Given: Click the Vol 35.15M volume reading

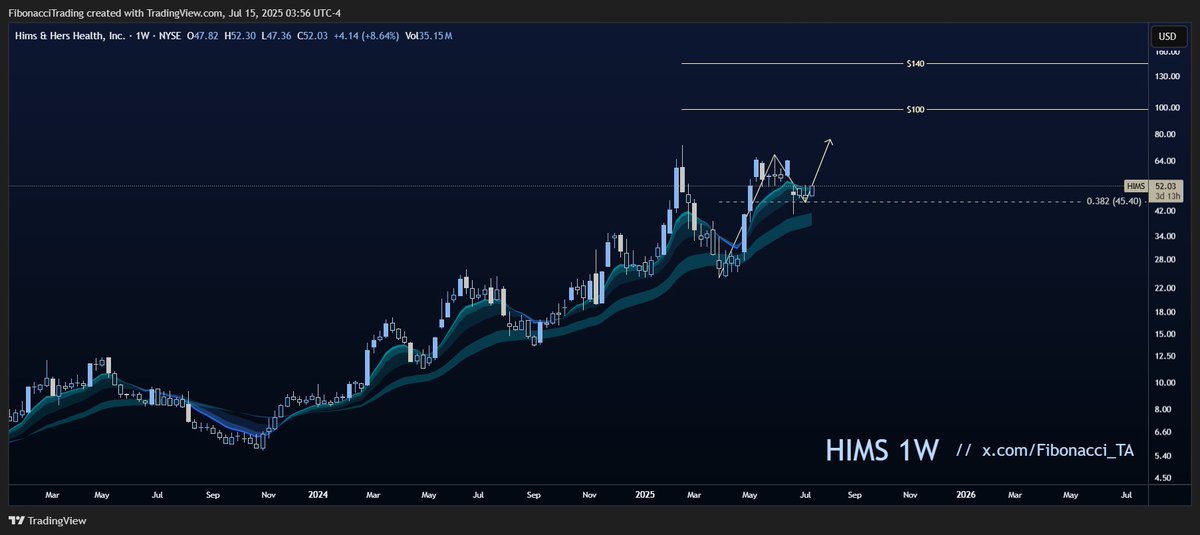Looking at the screenshot, I should point(429,36).
